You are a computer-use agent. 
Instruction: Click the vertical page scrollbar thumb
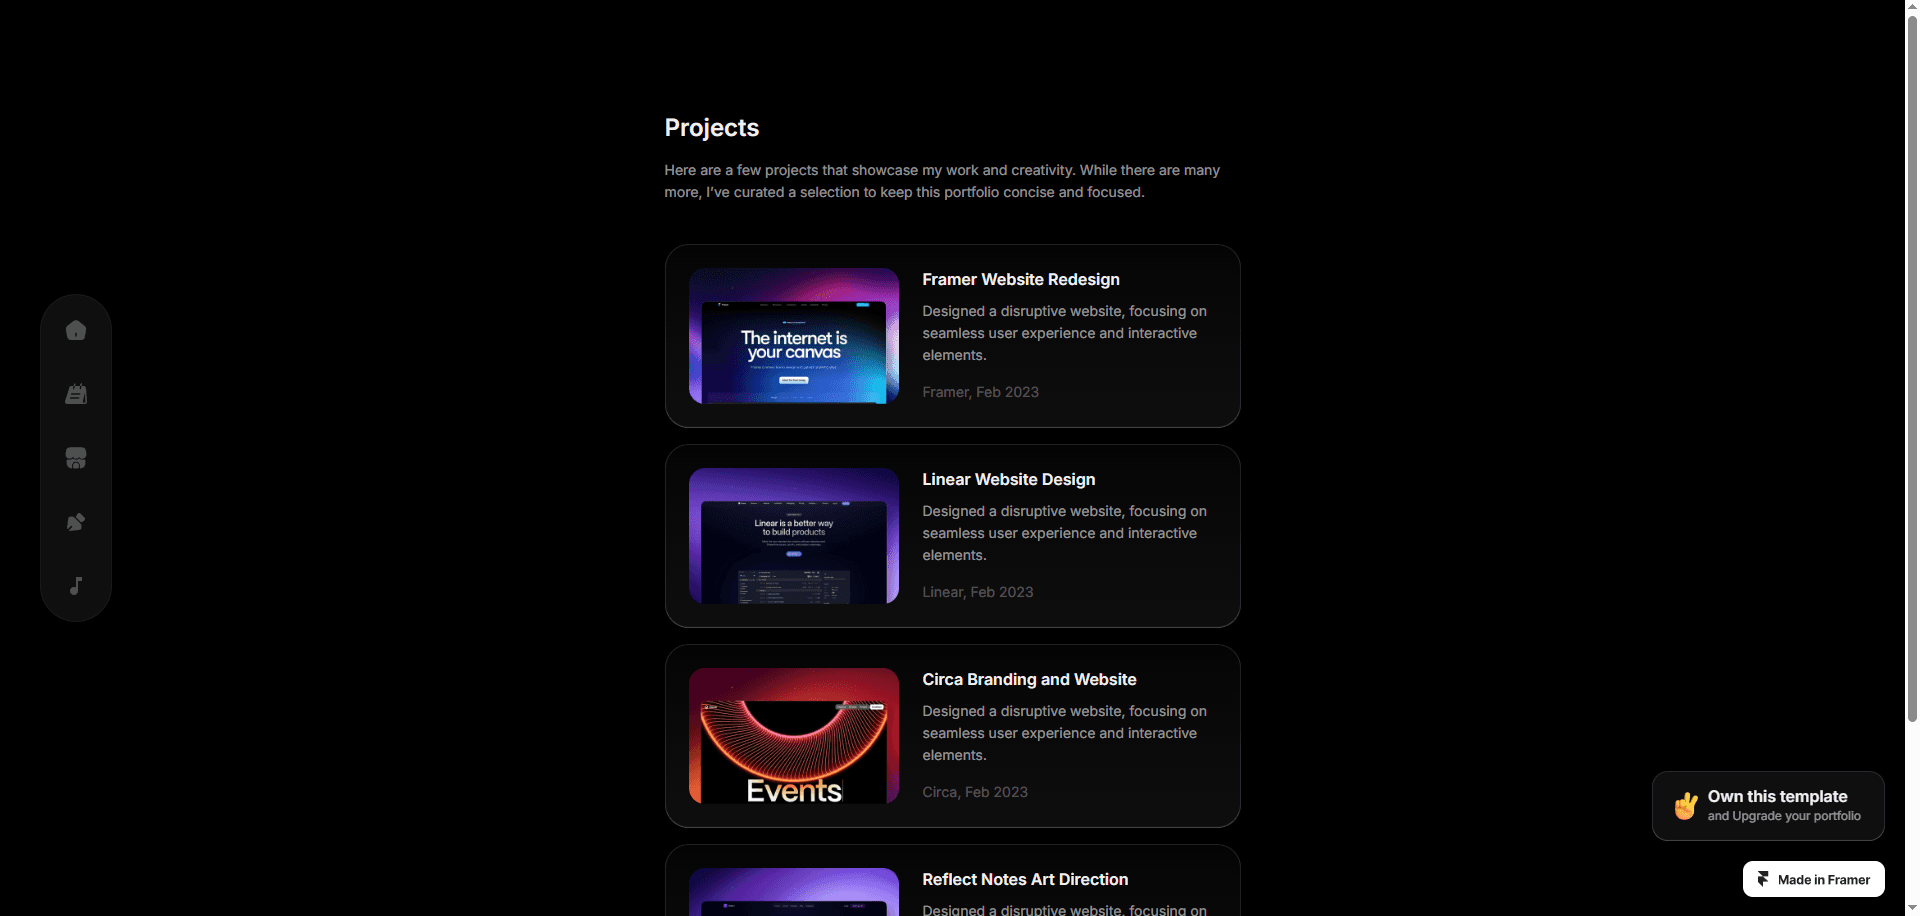tap(1912, 368)
